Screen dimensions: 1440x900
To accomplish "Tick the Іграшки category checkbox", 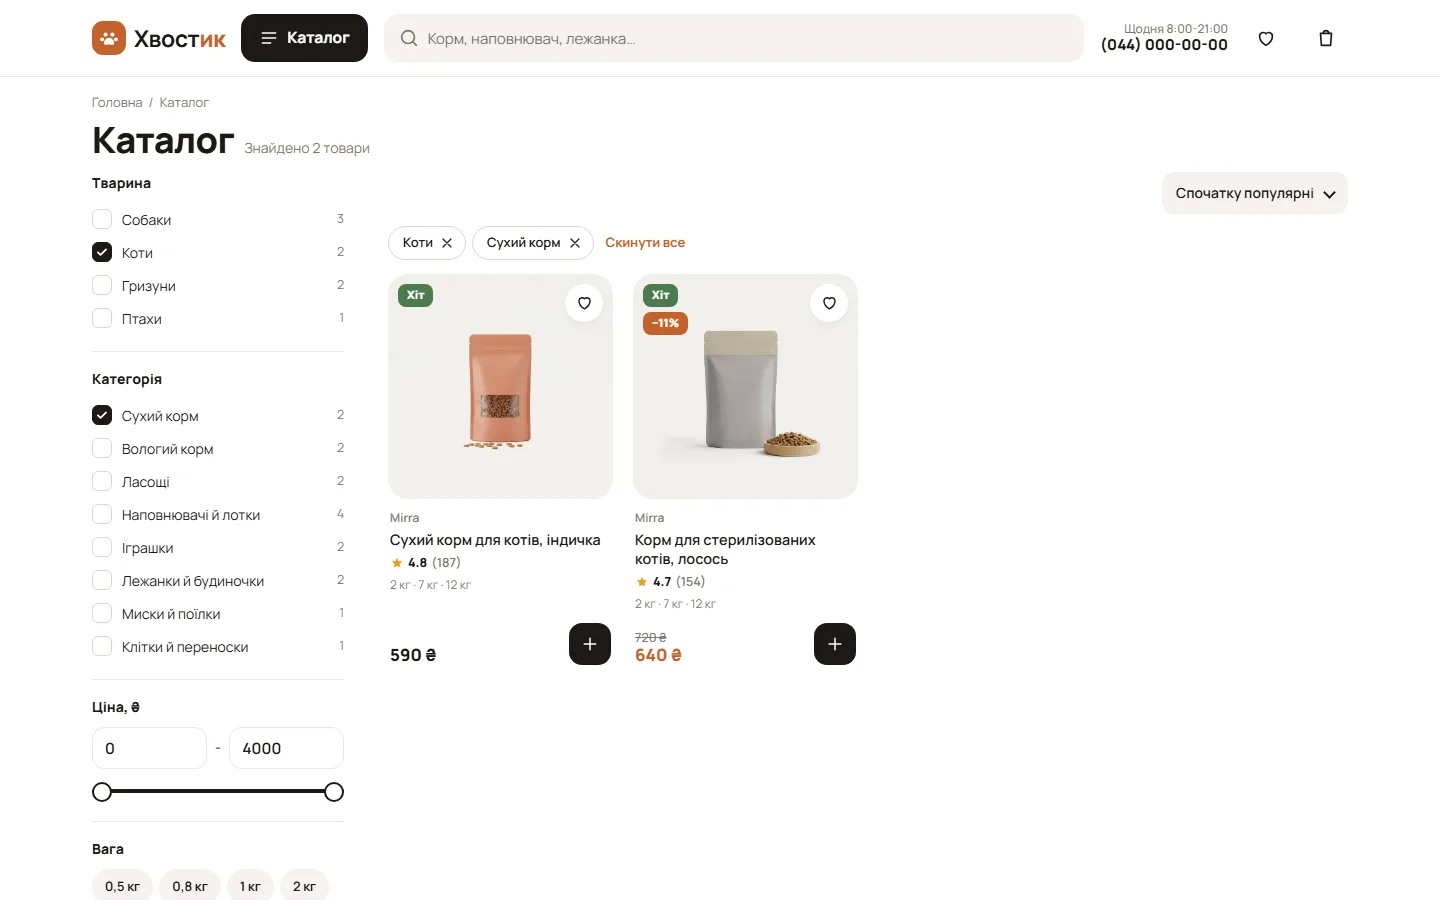I will [x=102, y=547].
